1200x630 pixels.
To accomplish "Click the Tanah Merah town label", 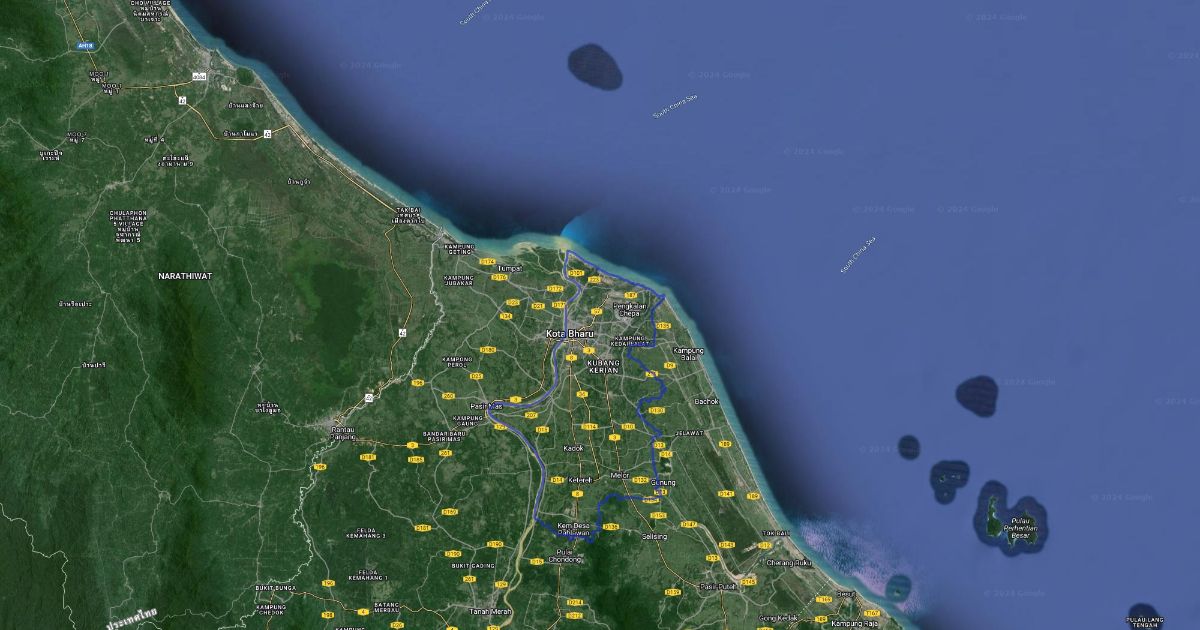I will [490, 611].
